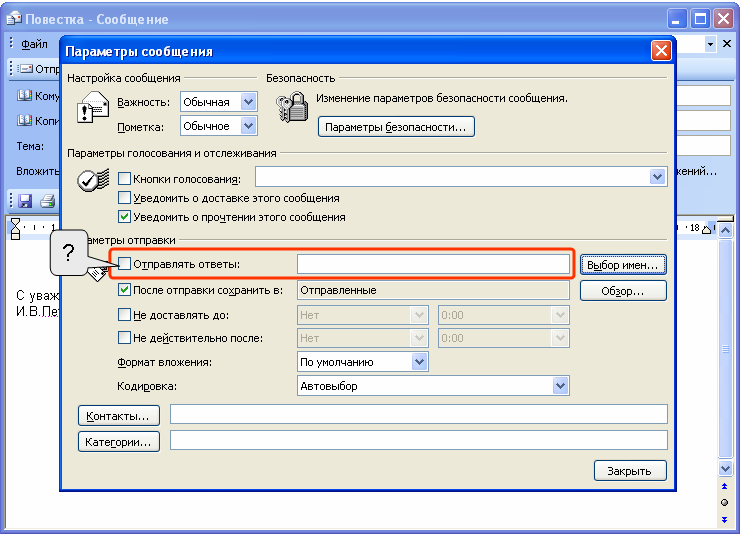Enable the Не доставлять до checkbox
The image size is (742, 534).
click(x=124, y=314)
